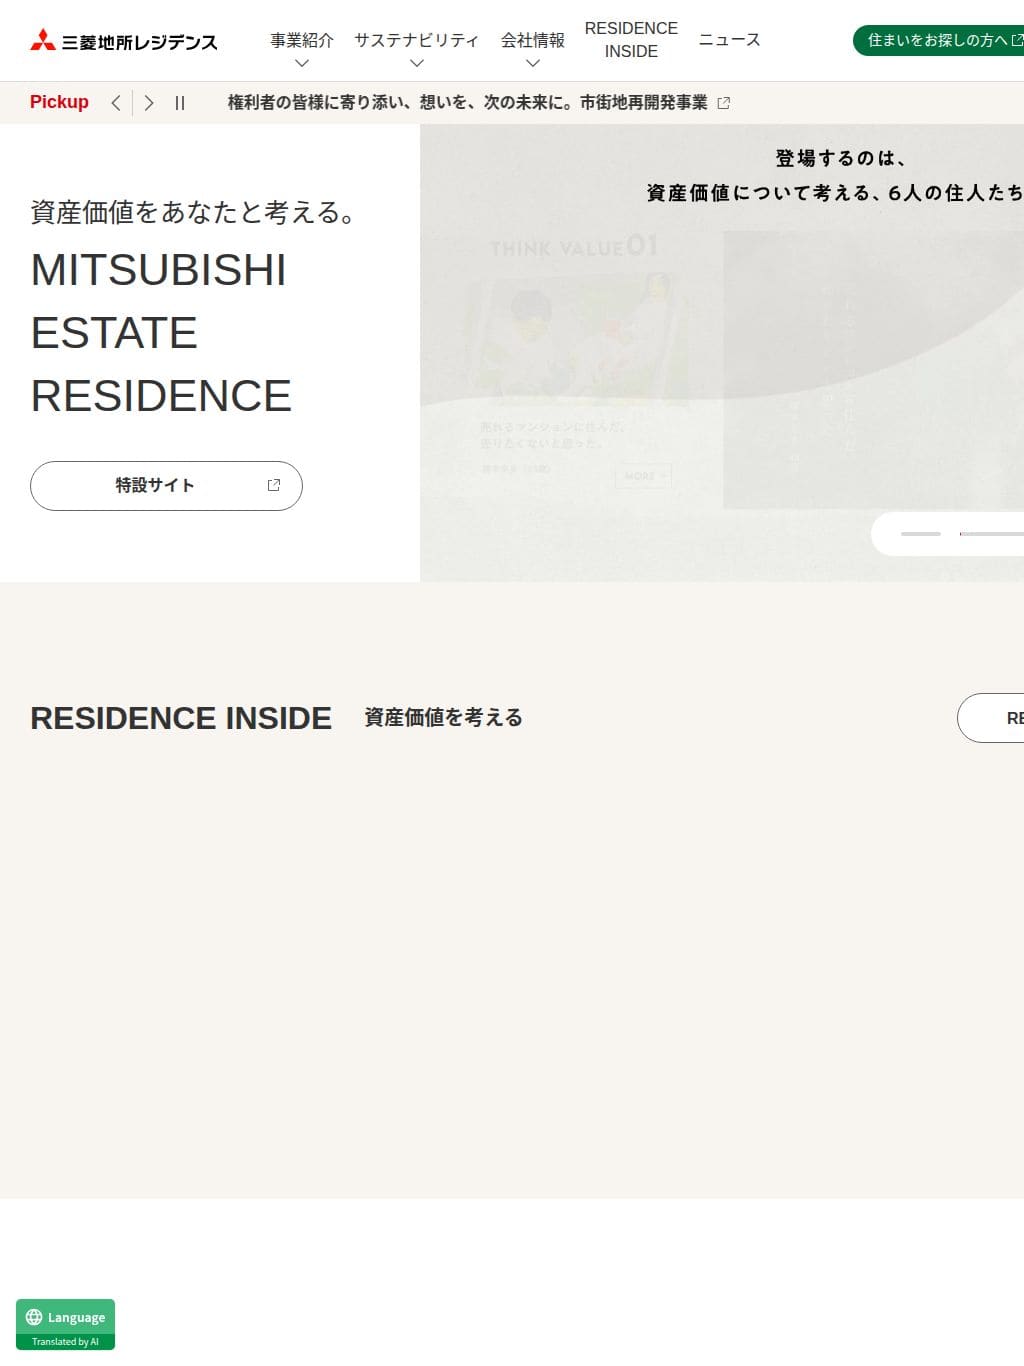Open the Language translation widget
Viewport: 1024px width, 1366px height.
65,1325
